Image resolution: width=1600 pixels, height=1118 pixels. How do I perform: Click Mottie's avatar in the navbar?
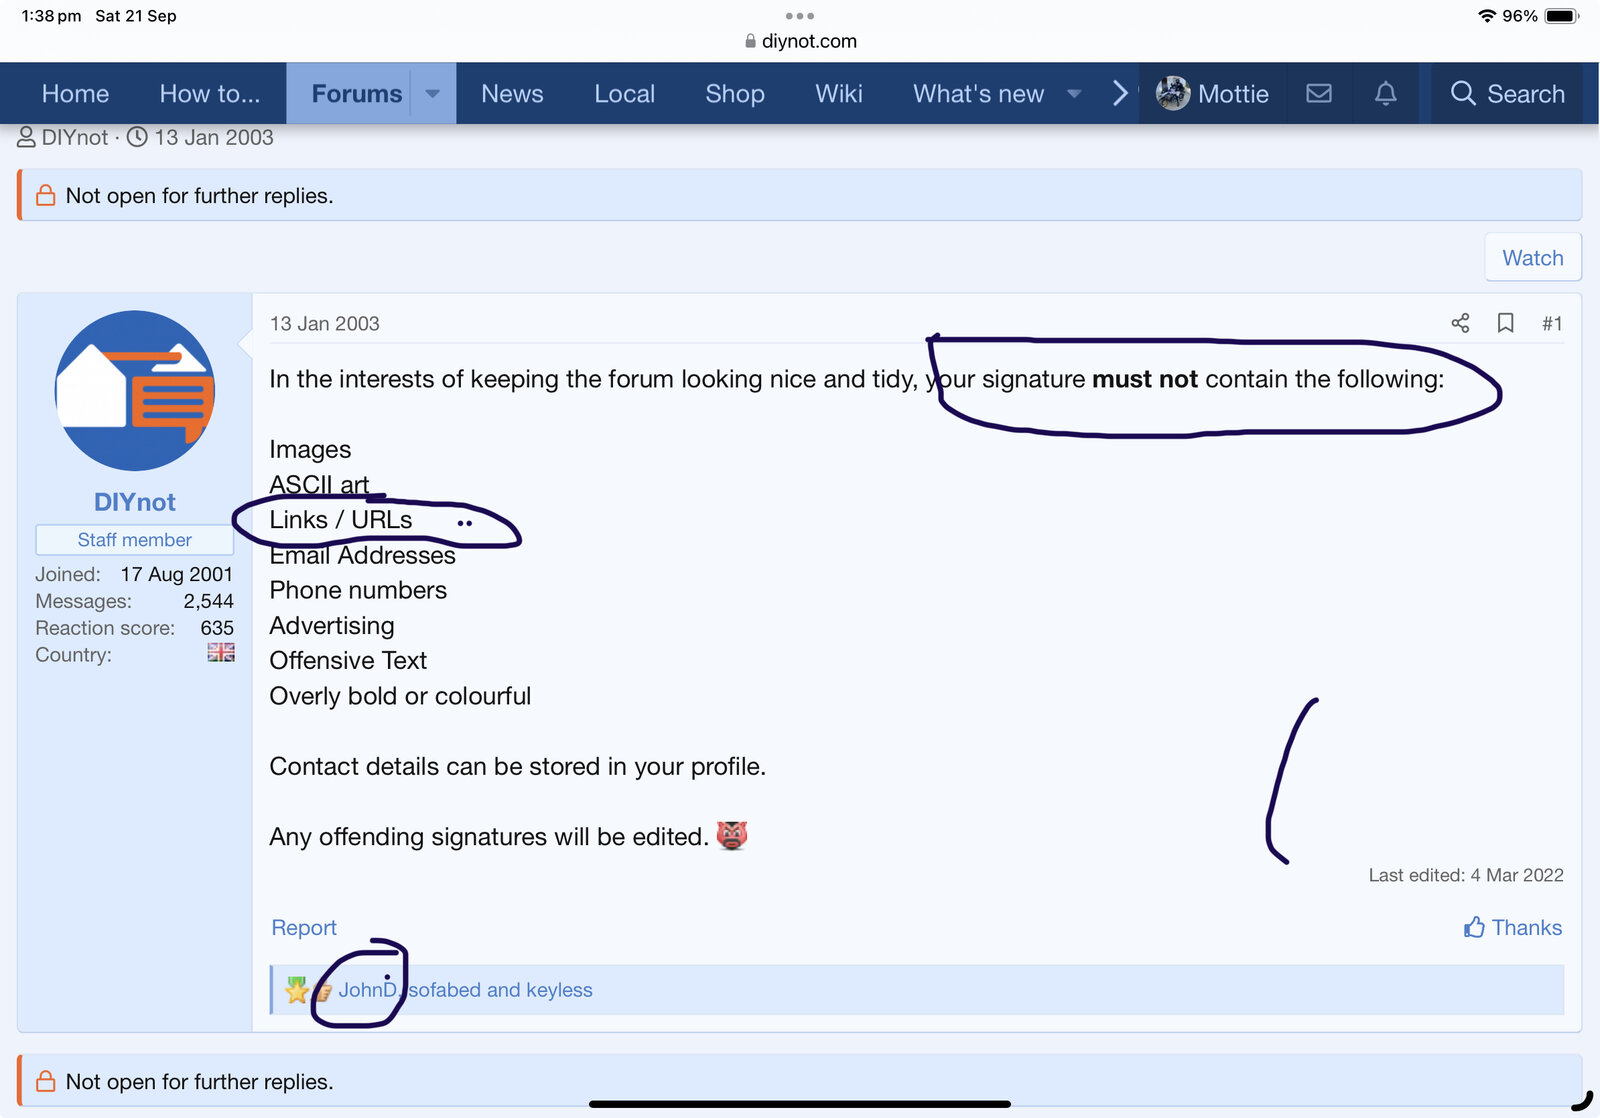pos(1173,94)
